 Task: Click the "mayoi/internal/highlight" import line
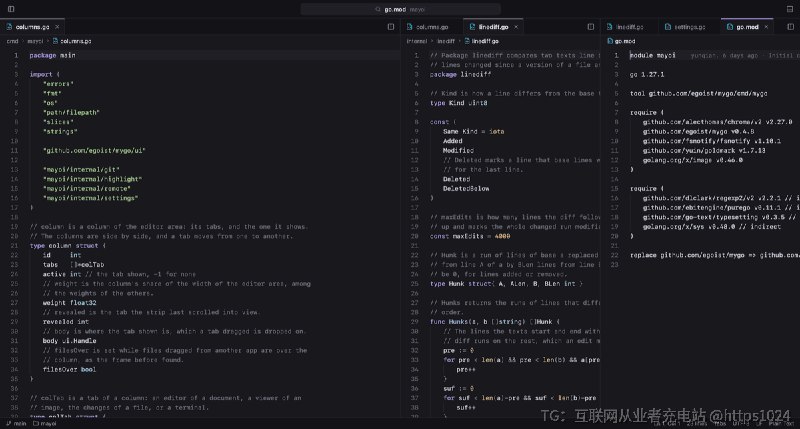92,179
